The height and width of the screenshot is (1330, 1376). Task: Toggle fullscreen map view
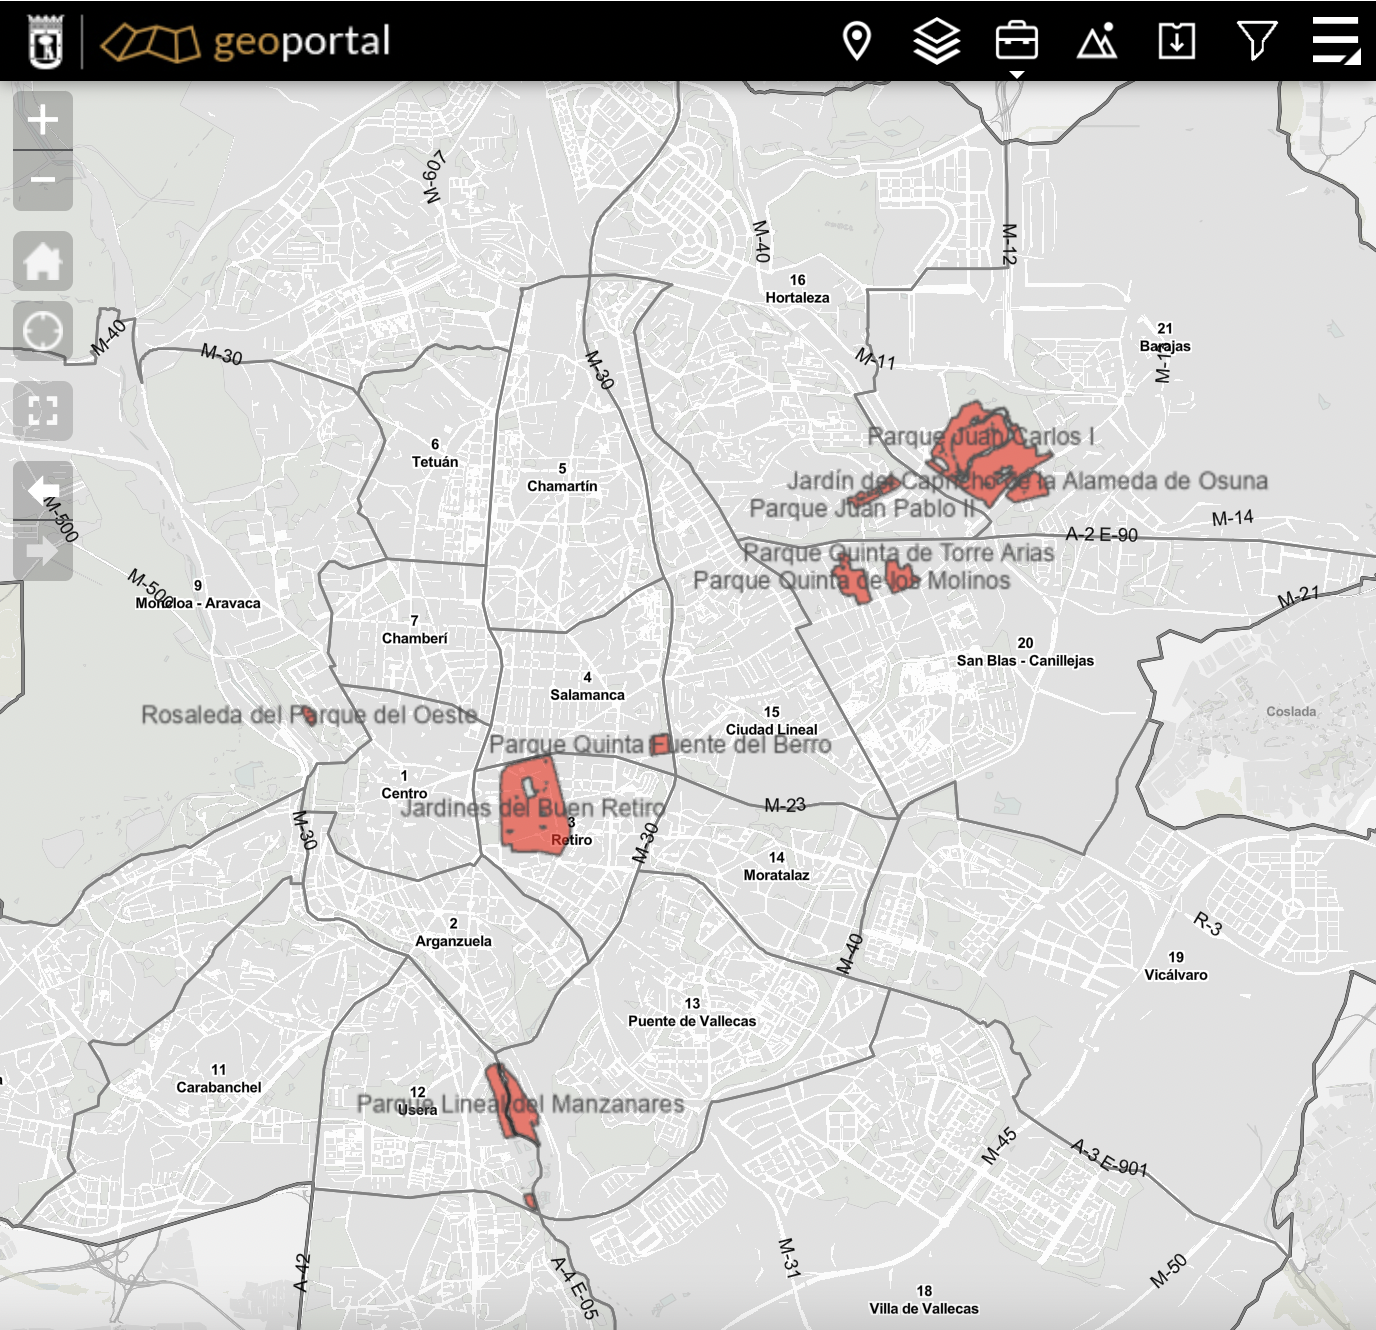(x=43, y=411)
